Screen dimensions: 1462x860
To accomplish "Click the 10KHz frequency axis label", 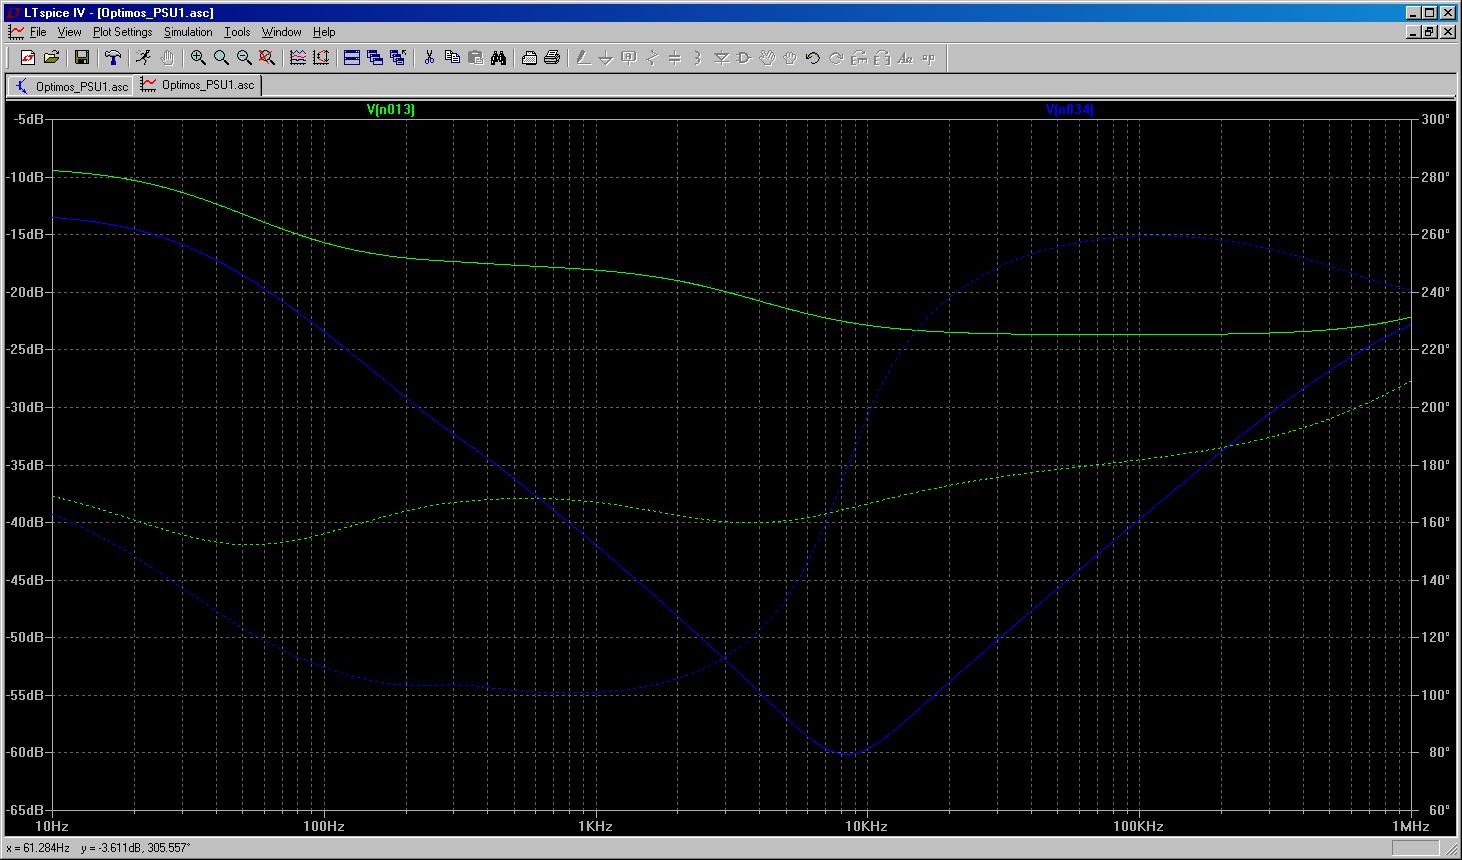I will click(866, 827).
